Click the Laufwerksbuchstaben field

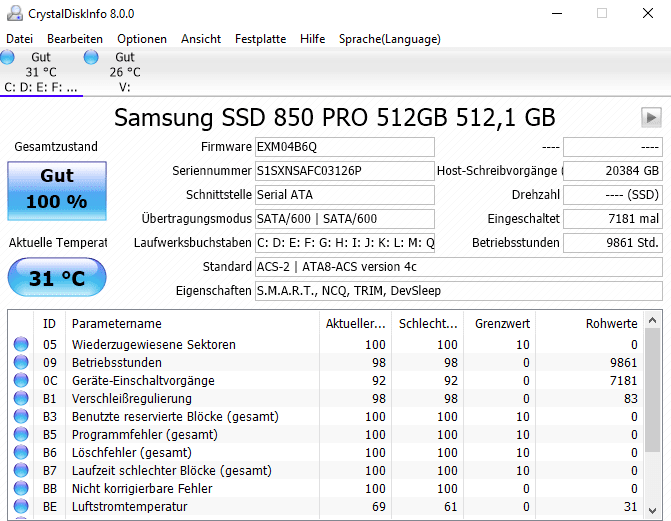(344, 243)
